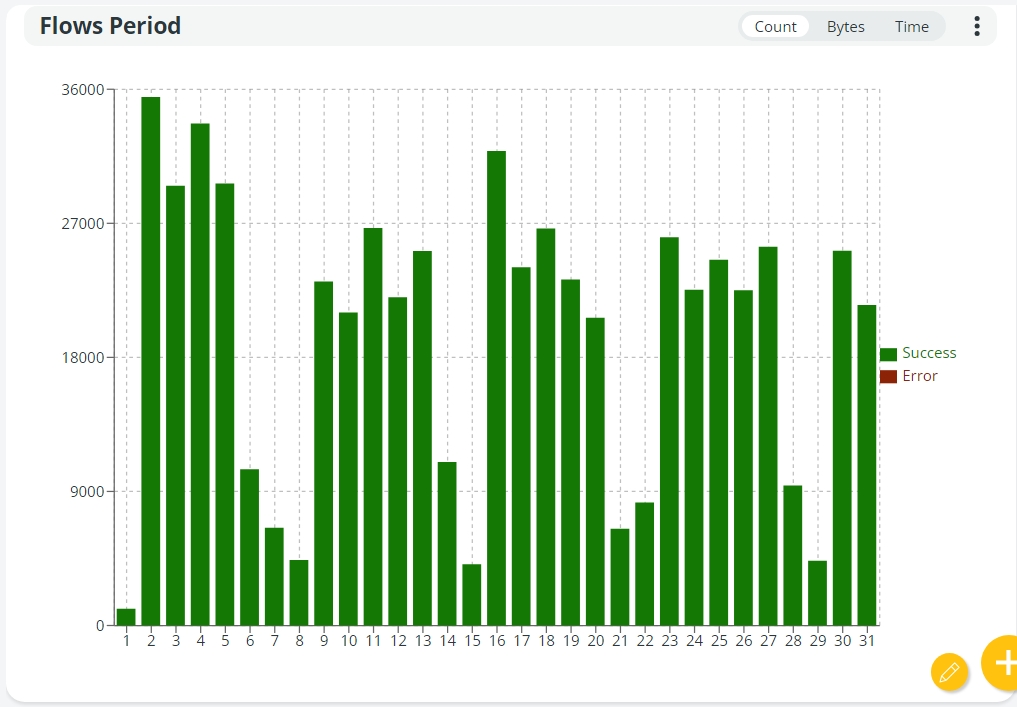This screenshot has width=1017, height=707.
Task: Toggle the Success legend label
Action: click(929, 353)
